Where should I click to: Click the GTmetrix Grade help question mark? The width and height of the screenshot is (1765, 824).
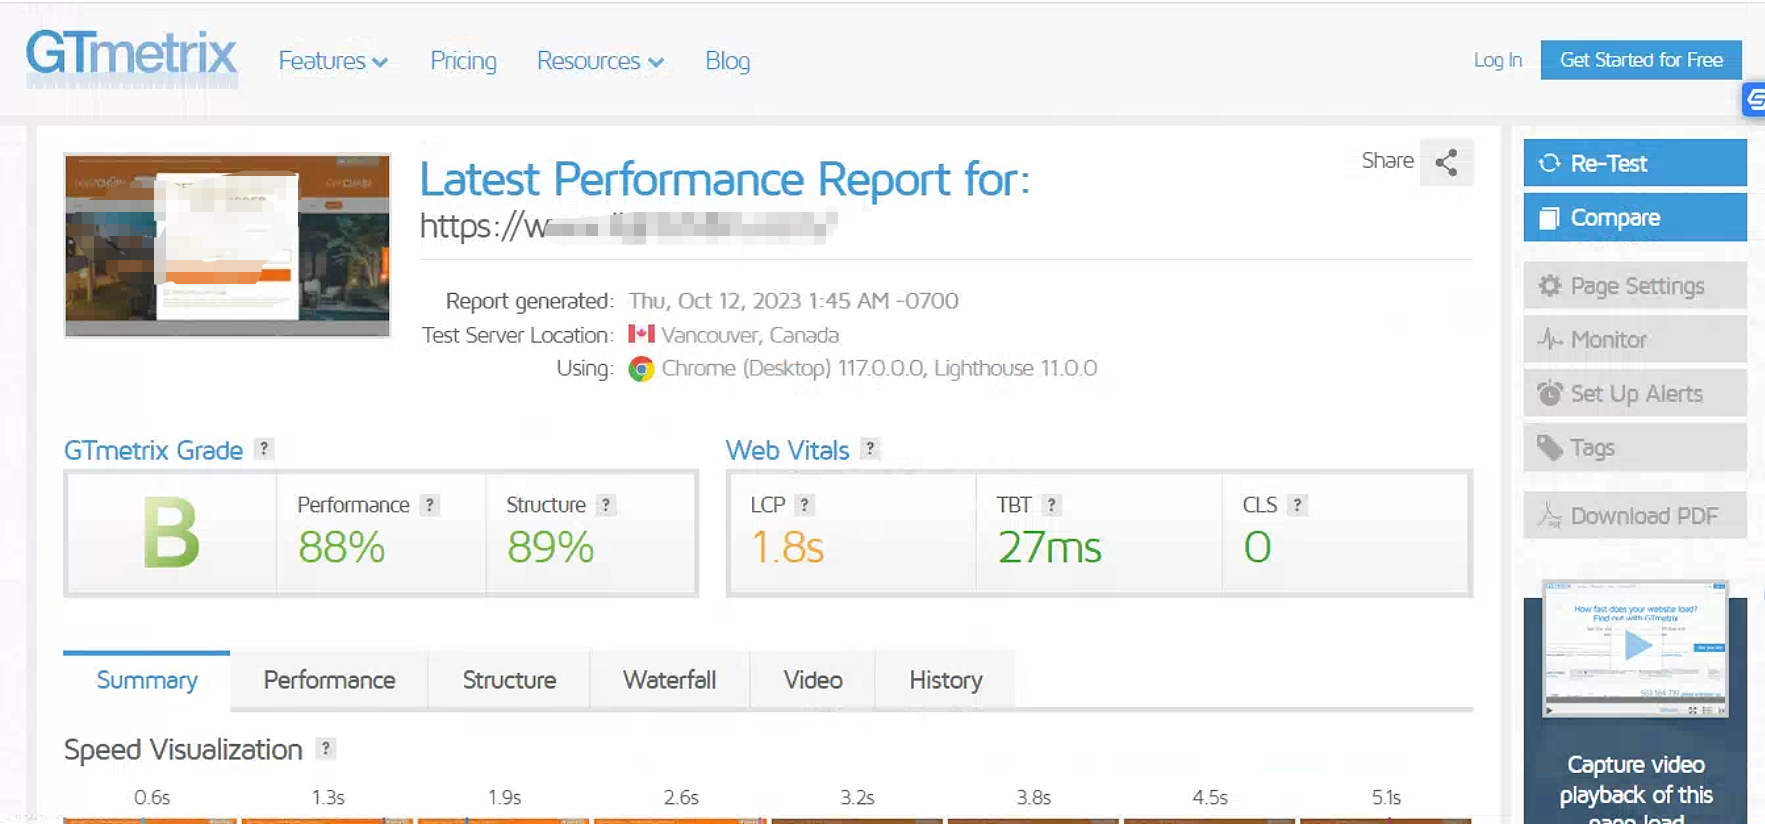(x=264, y=449)
